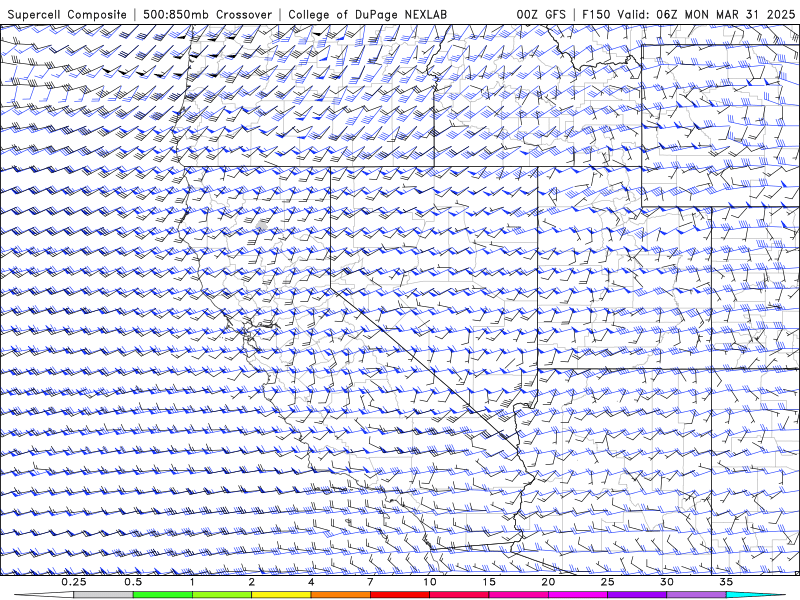Click the legend value 4

[x=311, y=582]
